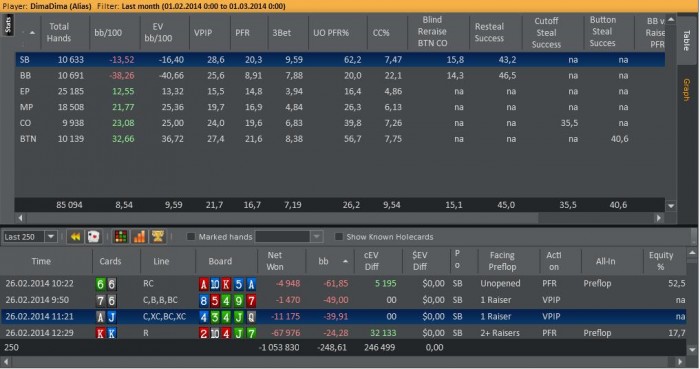Select the hand at 26.02.2014 9:50
700x369 pixels.
point(344,300)
